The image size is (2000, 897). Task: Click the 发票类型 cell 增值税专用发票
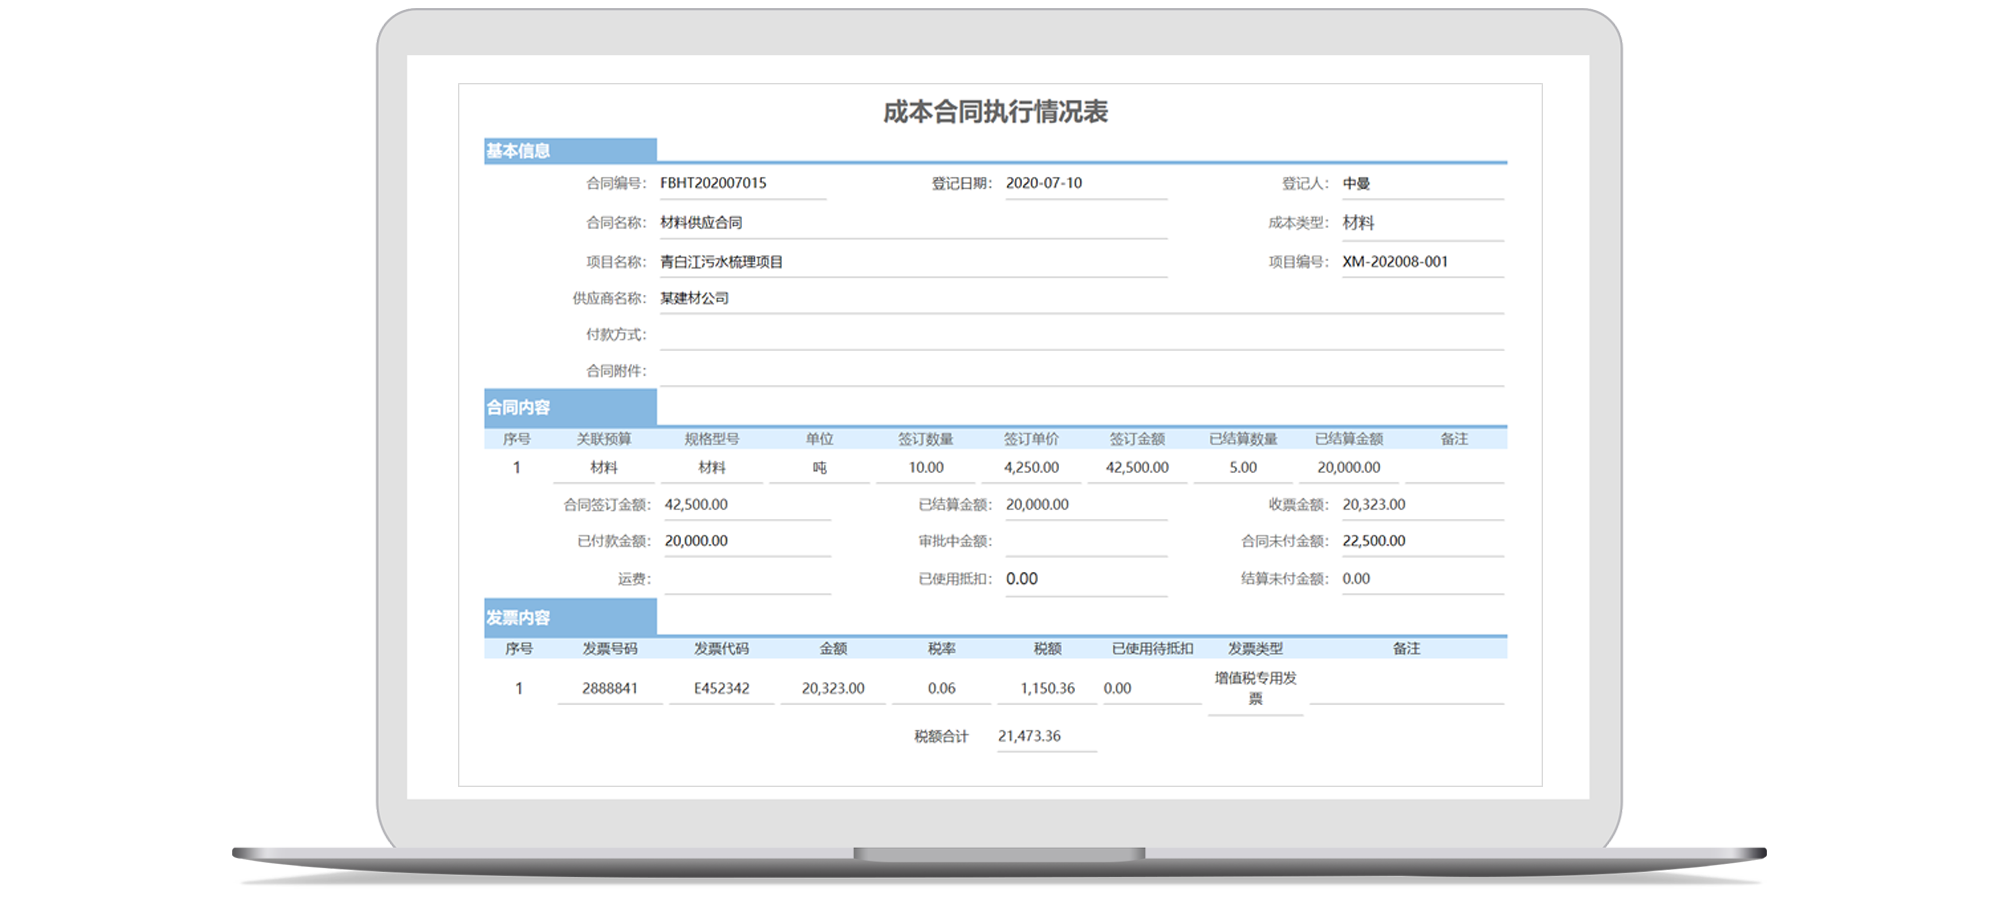1255,688
